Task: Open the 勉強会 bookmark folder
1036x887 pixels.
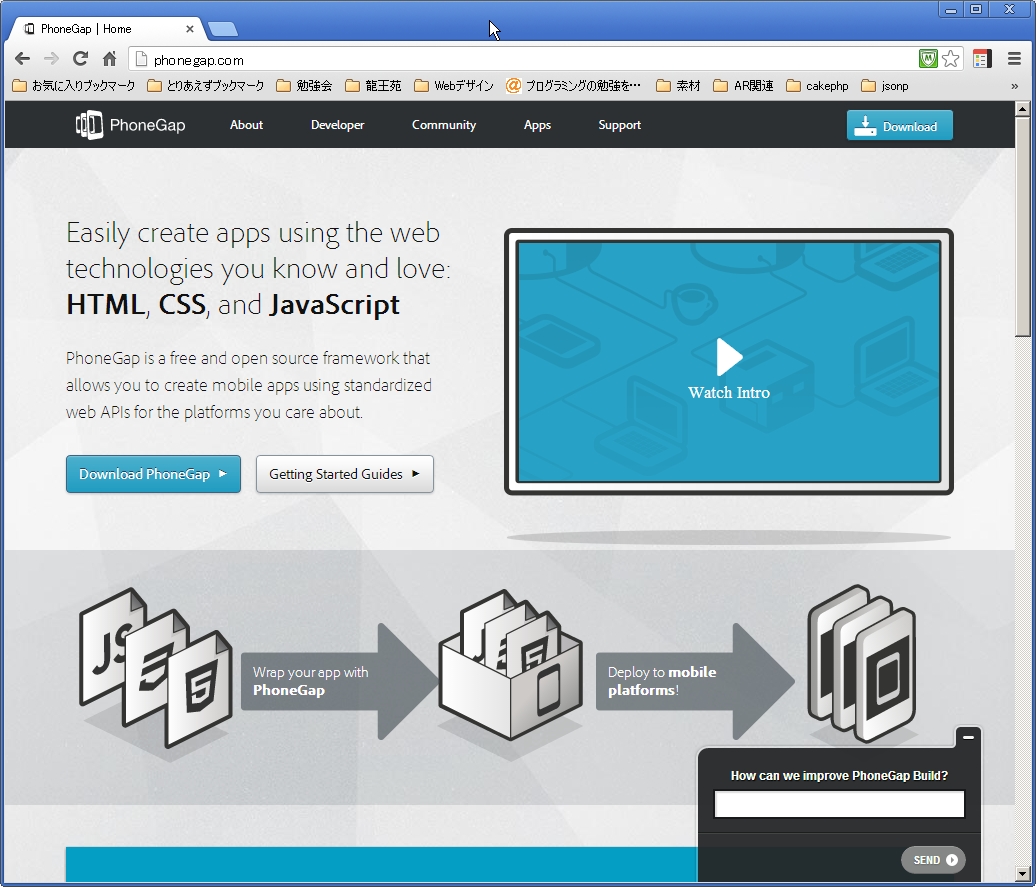Action: click(x=304, y=86)
